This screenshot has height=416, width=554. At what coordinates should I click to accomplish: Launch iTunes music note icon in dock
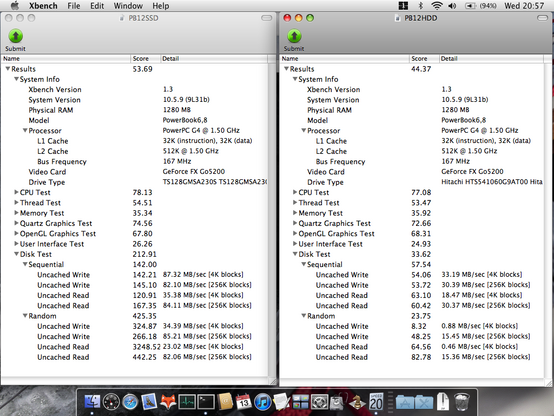click(x=263, y=402)
